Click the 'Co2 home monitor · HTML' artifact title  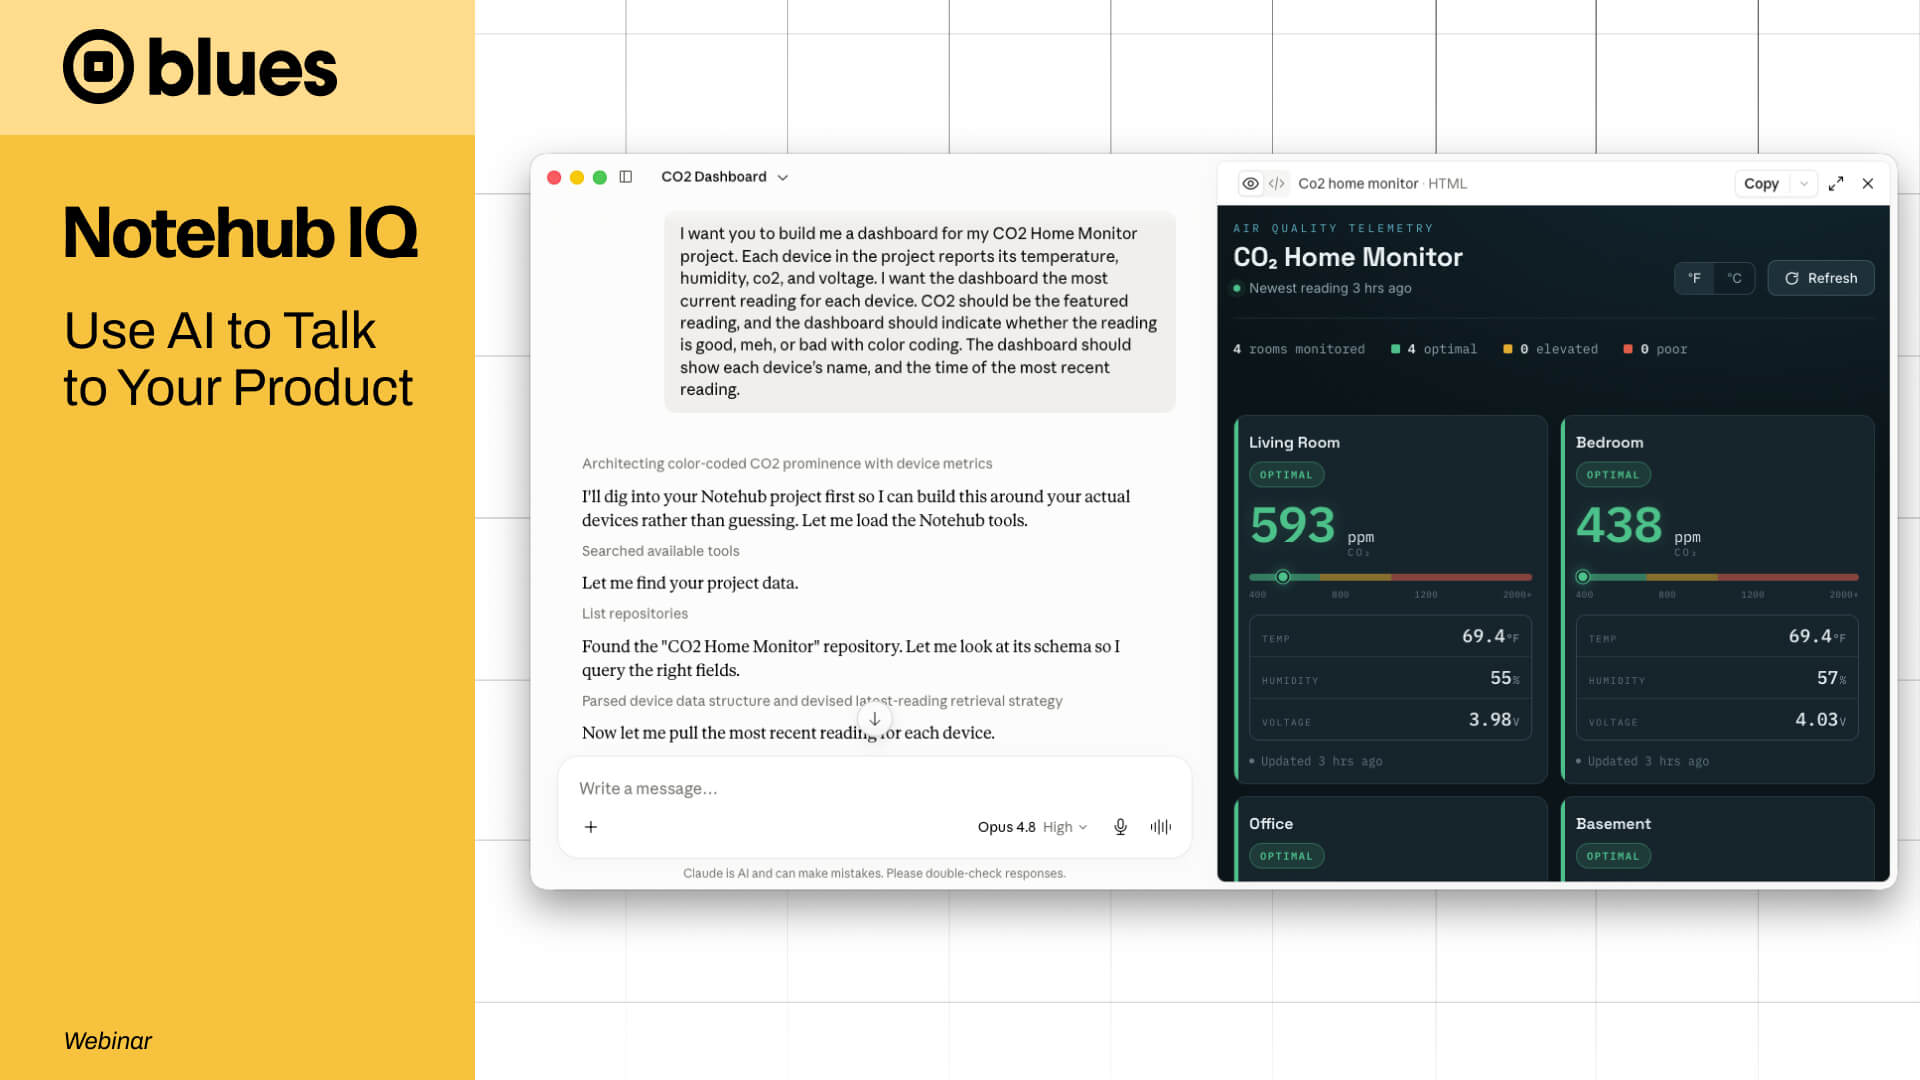pos(1382,184)
